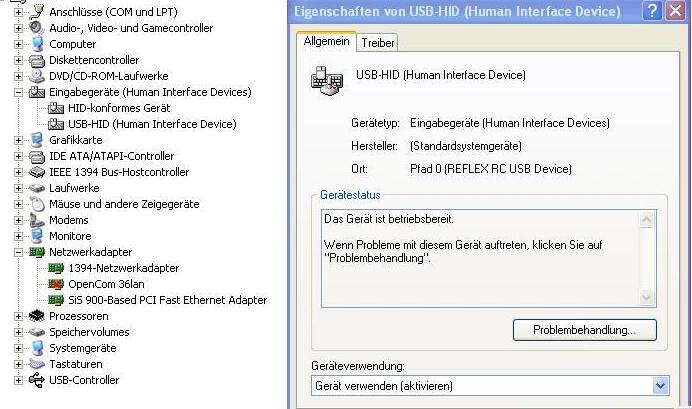Viewport: 692px width, 409px height.
Task: Click the Monitore screen icon
Action: pos(38,236)
